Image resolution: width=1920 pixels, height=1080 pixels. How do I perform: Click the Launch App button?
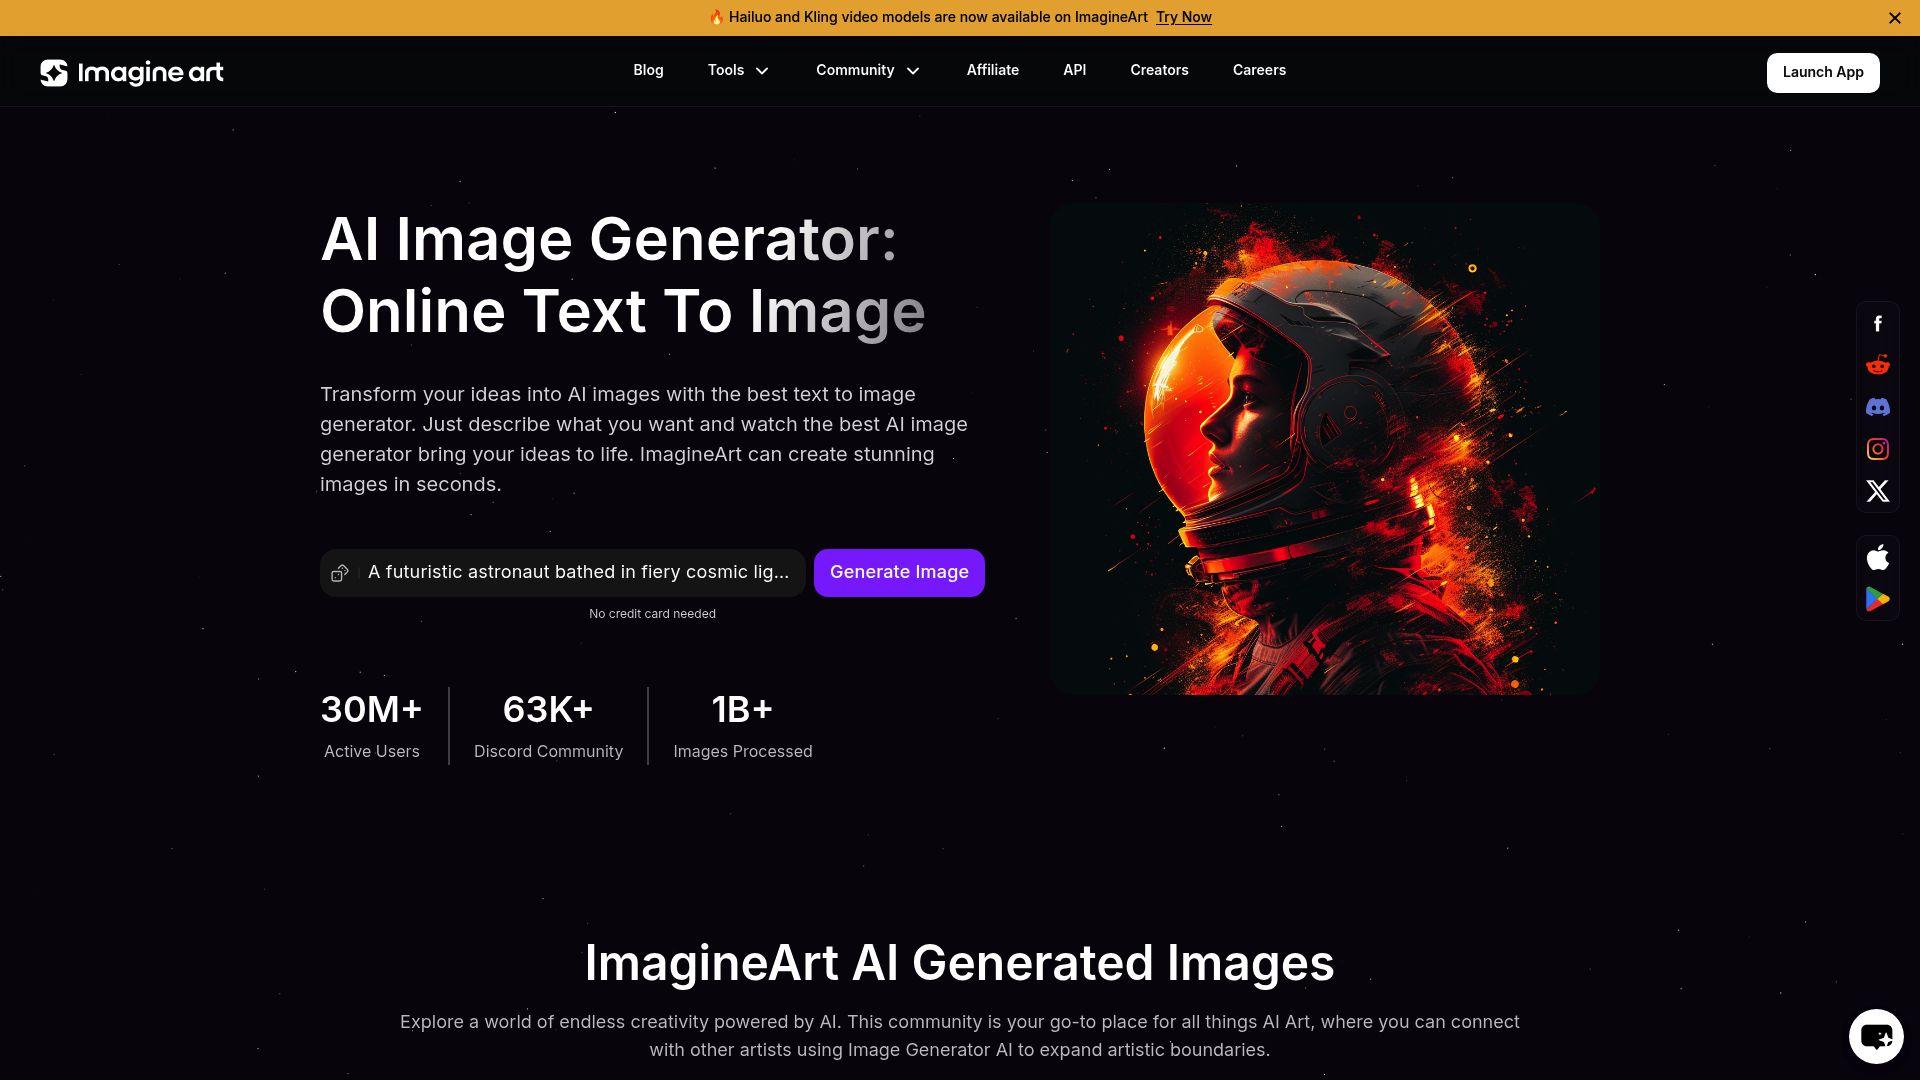(x=1823, y=72)
